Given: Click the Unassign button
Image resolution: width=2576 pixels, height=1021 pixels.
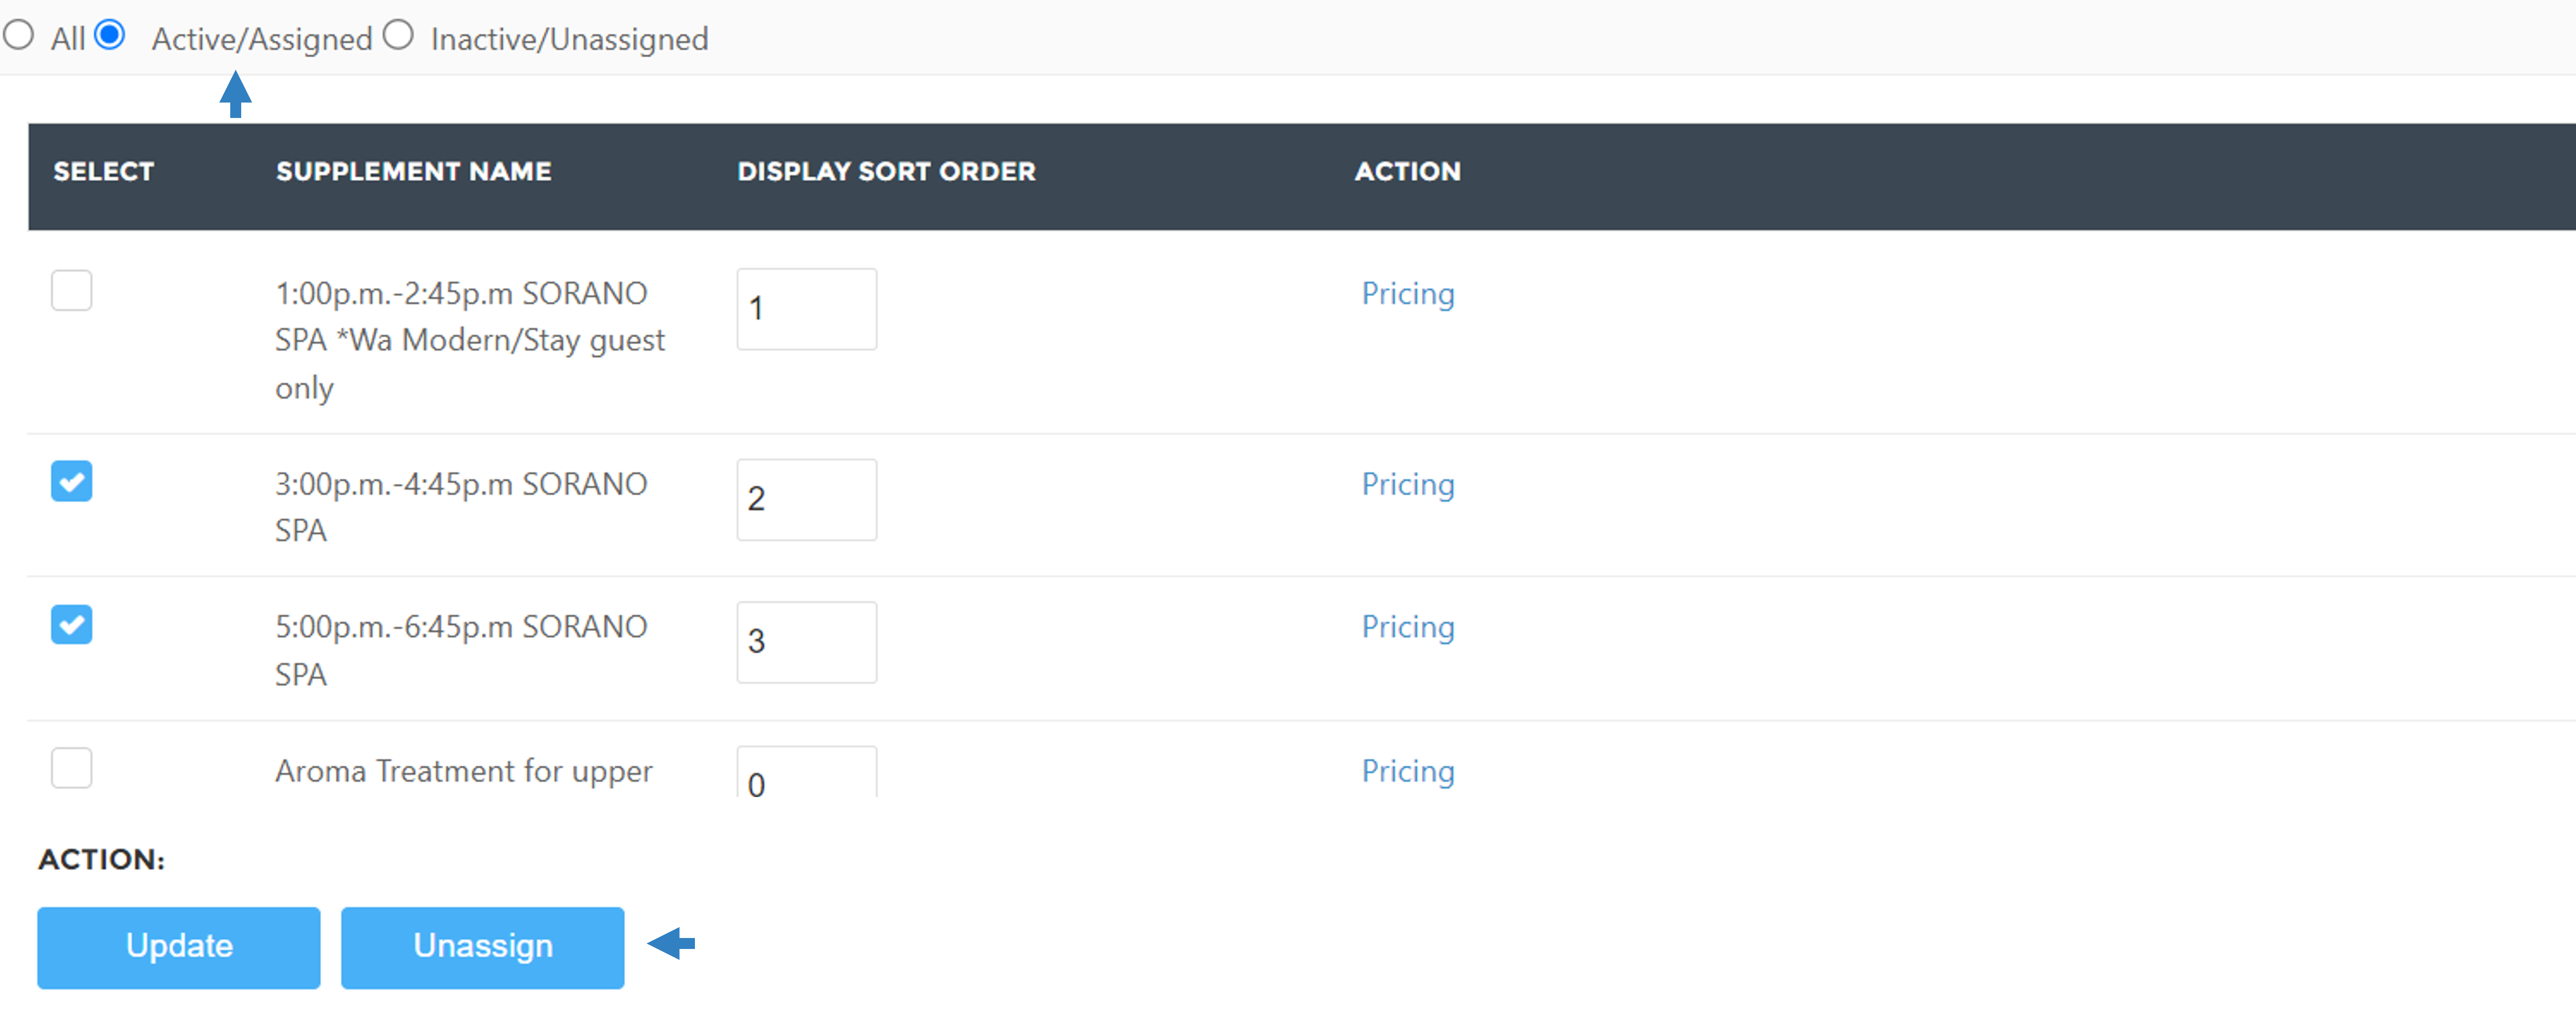Looking at the screenshot, I should (x=483, y=947).
